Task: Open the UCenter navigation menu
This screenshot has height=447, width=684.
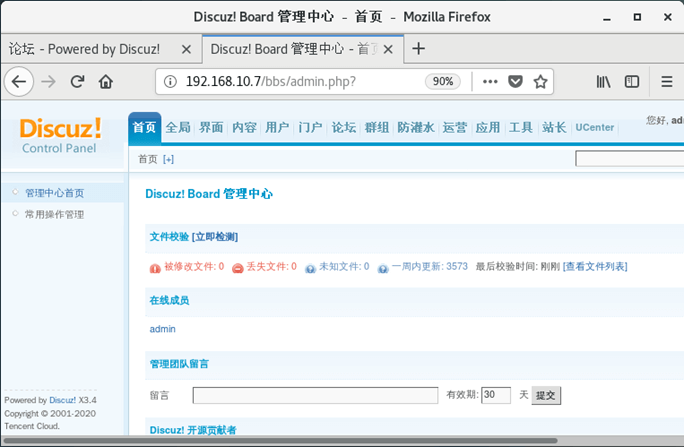Action: 595,127
